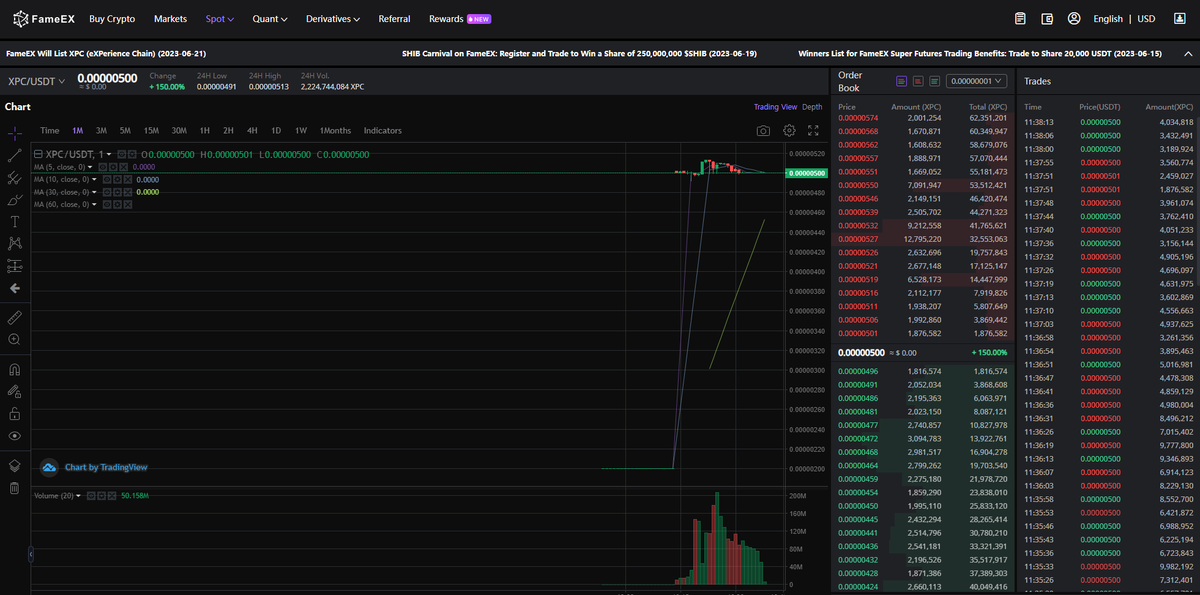
Task: Click bid price 0.00000496 in order book
Action: (858, 371)
